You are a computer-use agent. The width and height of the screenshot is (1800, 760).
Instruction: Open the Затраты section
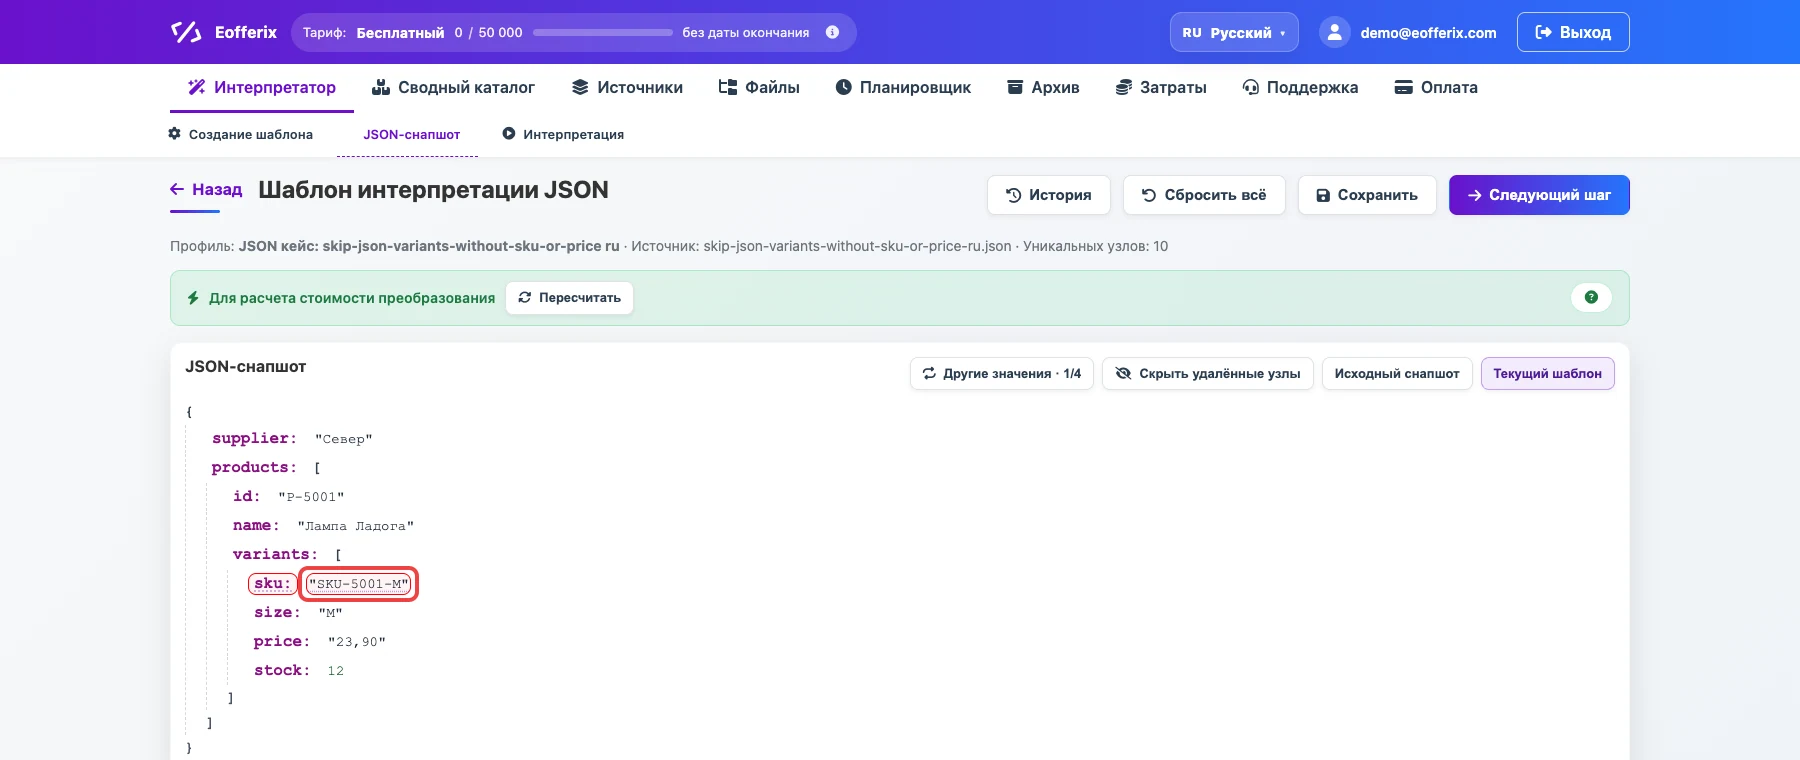point(1161,88)
